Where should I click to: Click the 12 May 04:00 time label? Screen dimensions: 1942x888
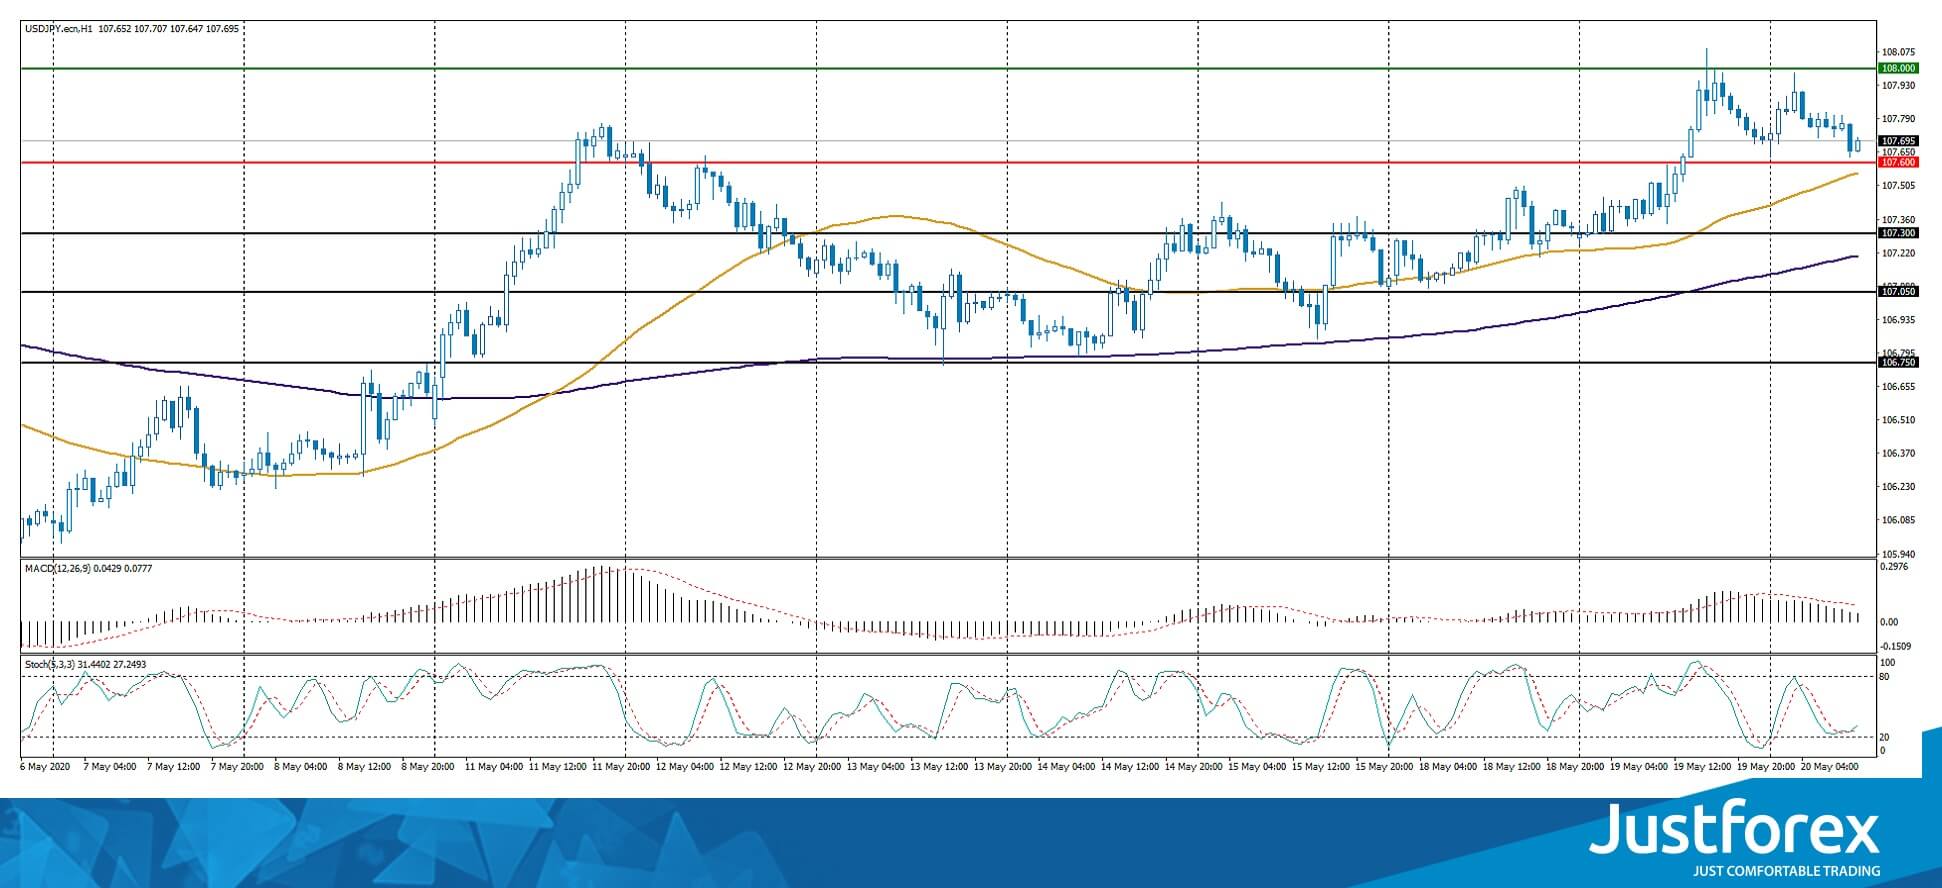686,767
